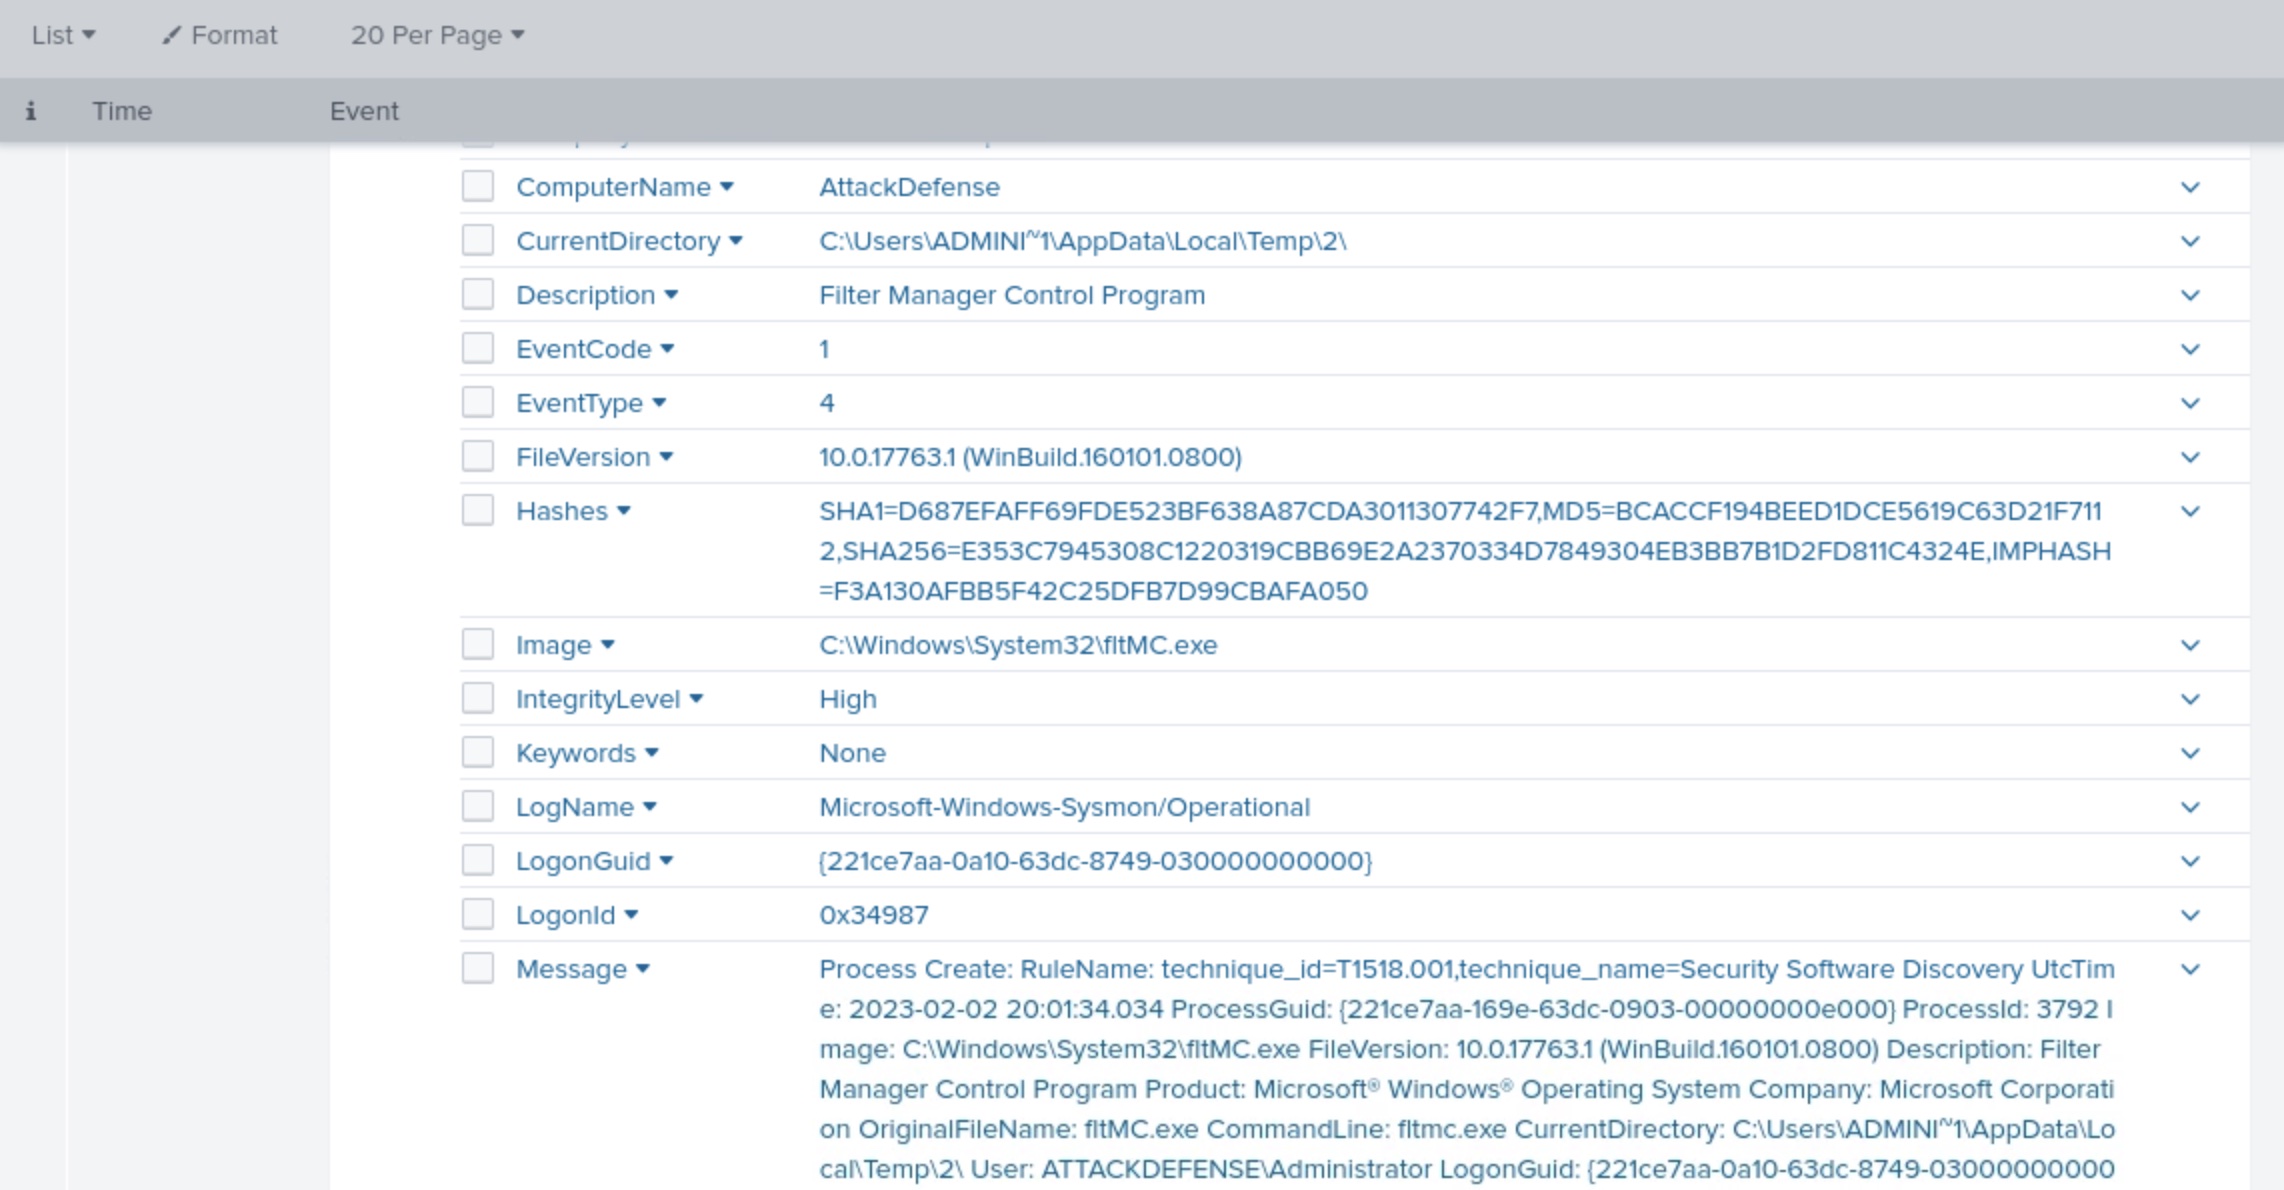Viewport: 2284px width, 1190px height.
Task: Open the Keywords field menu
Action: pos(587,753)
